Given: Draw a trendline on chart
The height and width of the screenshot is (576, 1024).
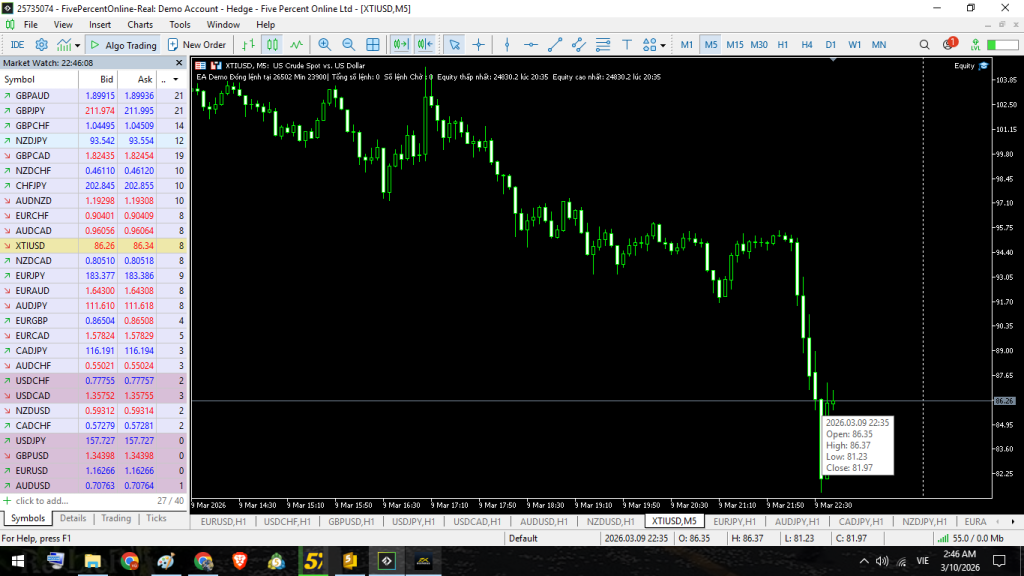Looking at the screenshot, I should (x=555, y=44).
